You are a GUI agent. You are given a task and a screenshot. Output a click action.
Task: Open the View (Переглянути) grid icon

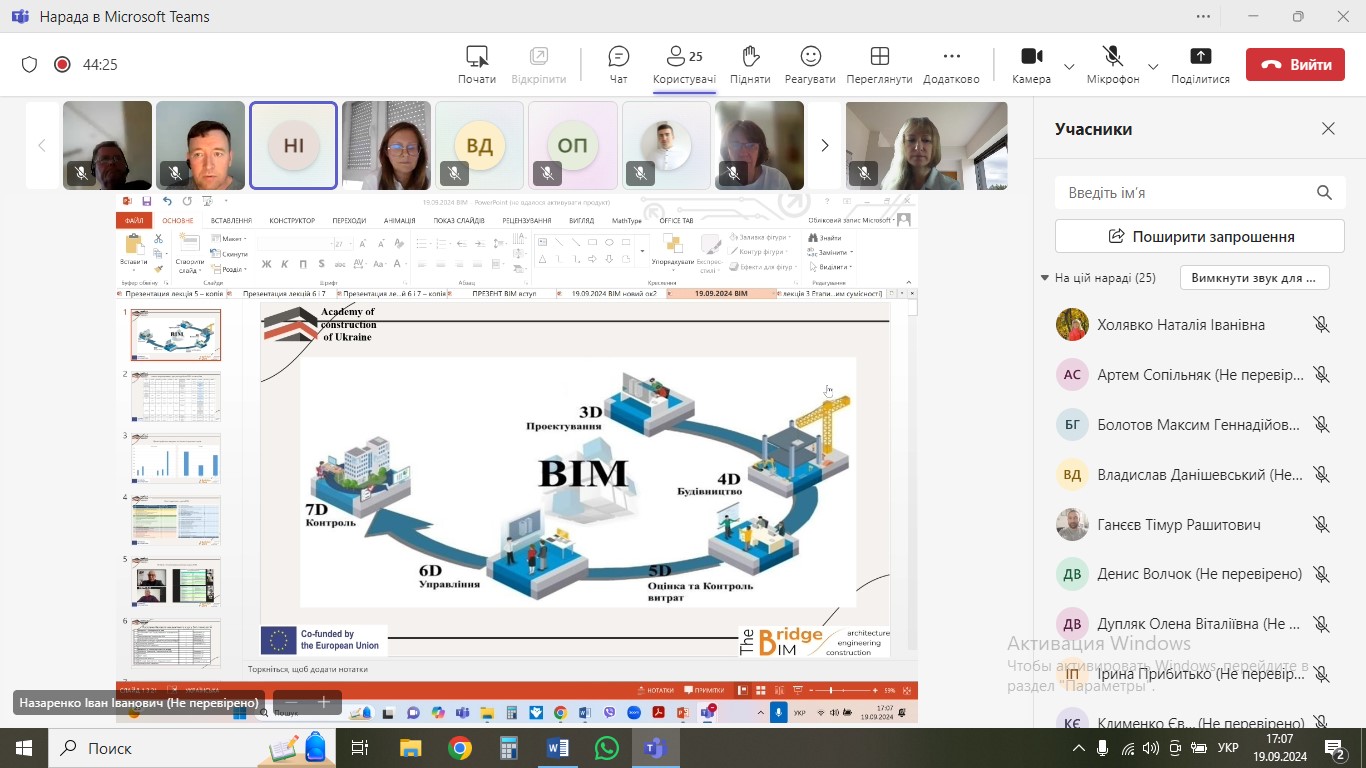click(879, 57)
